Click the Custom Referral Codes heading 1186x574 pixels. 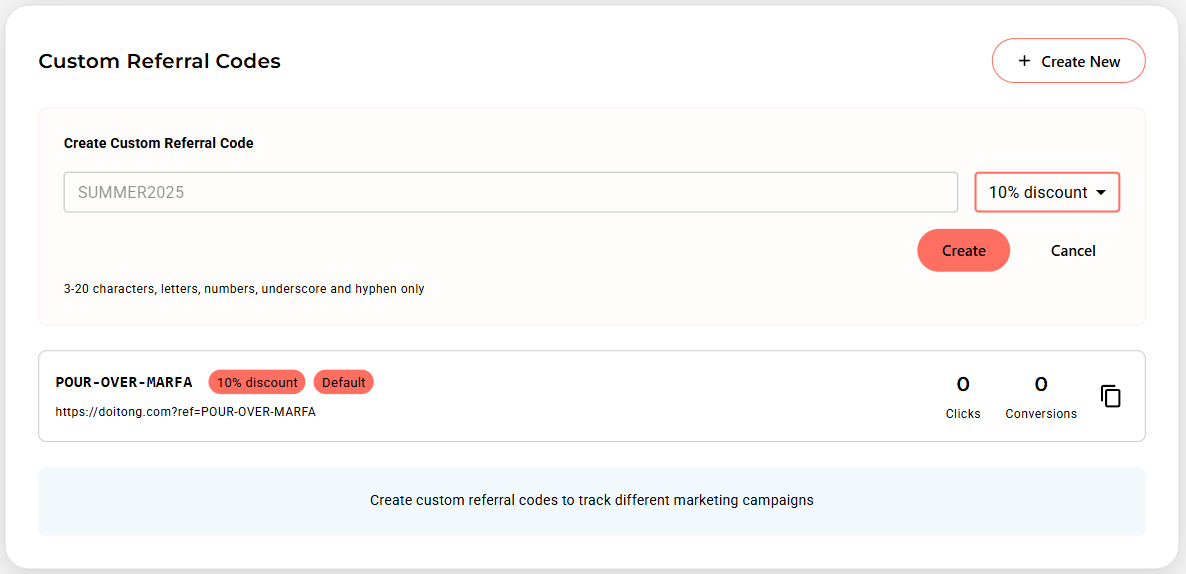pyautogui.click(x=160, y=61)
